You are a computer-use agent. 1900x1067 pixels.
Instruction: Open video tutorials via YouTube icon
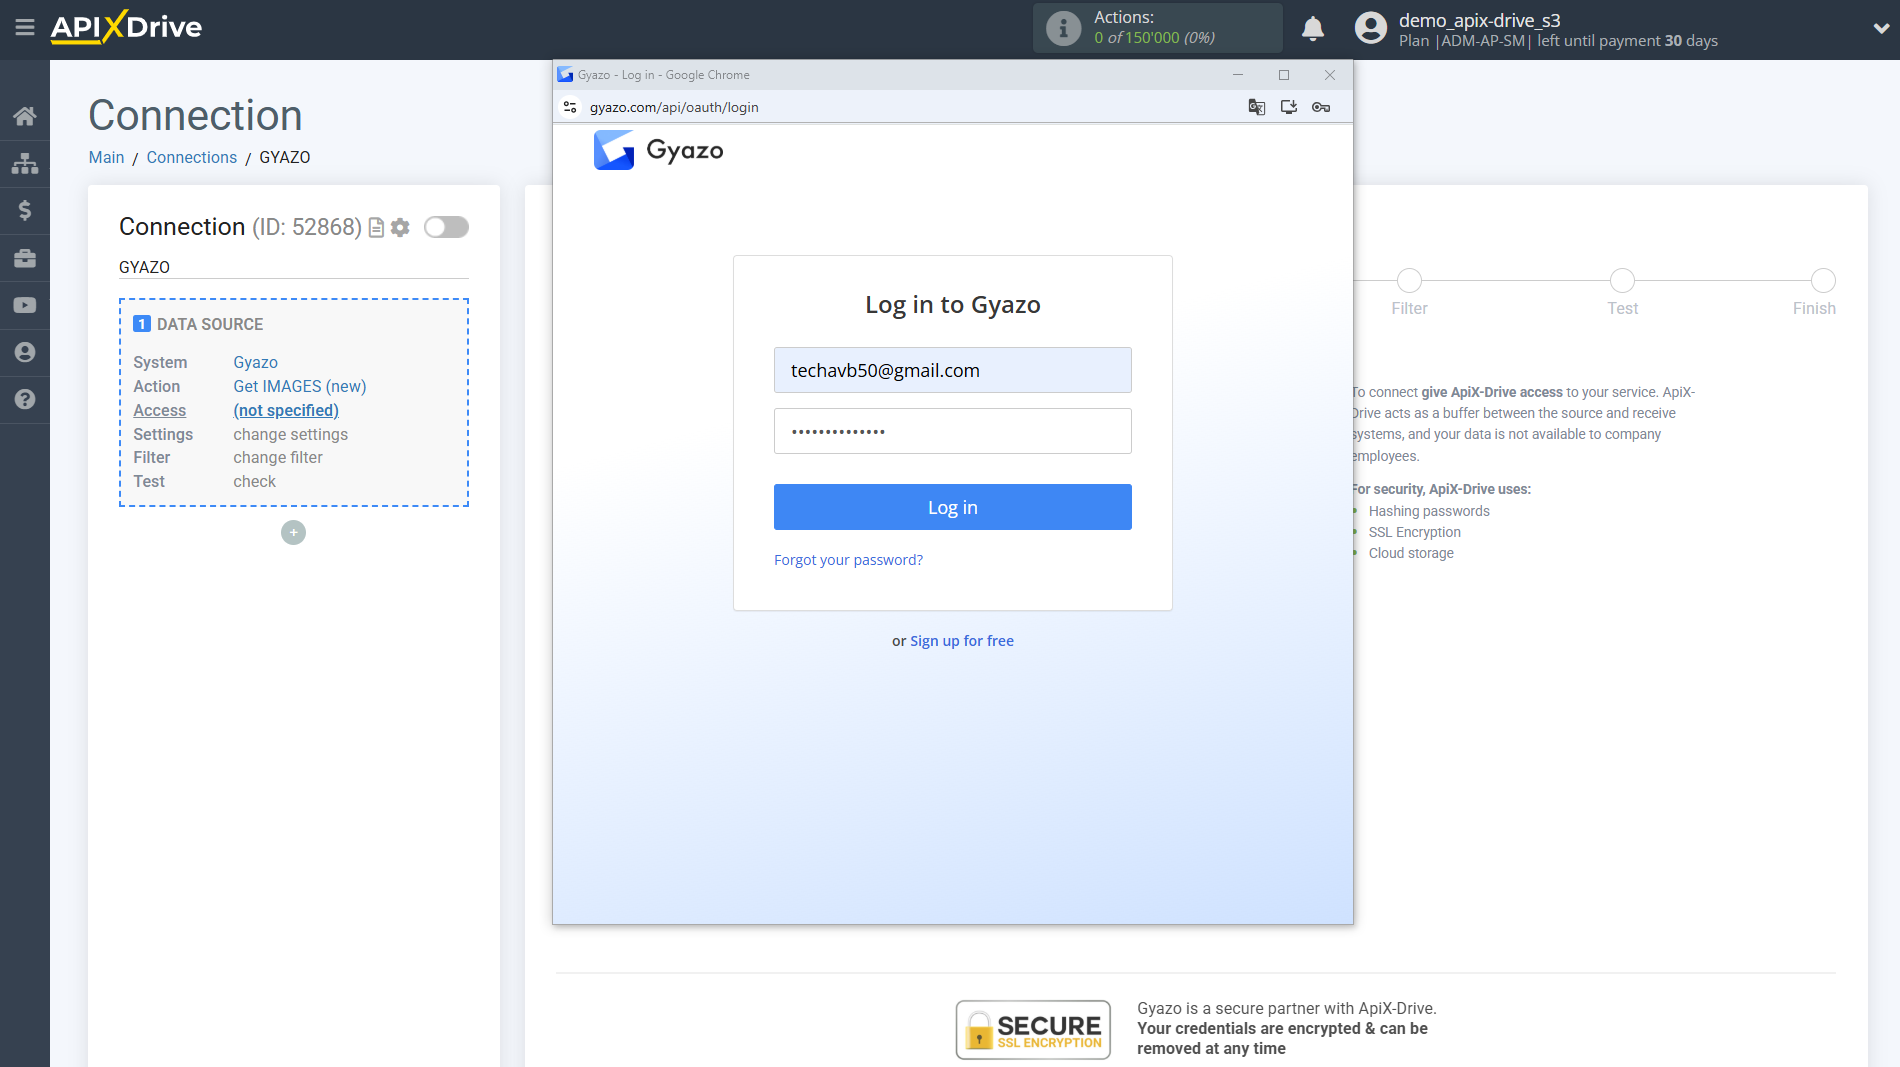[x=25, y=305]
